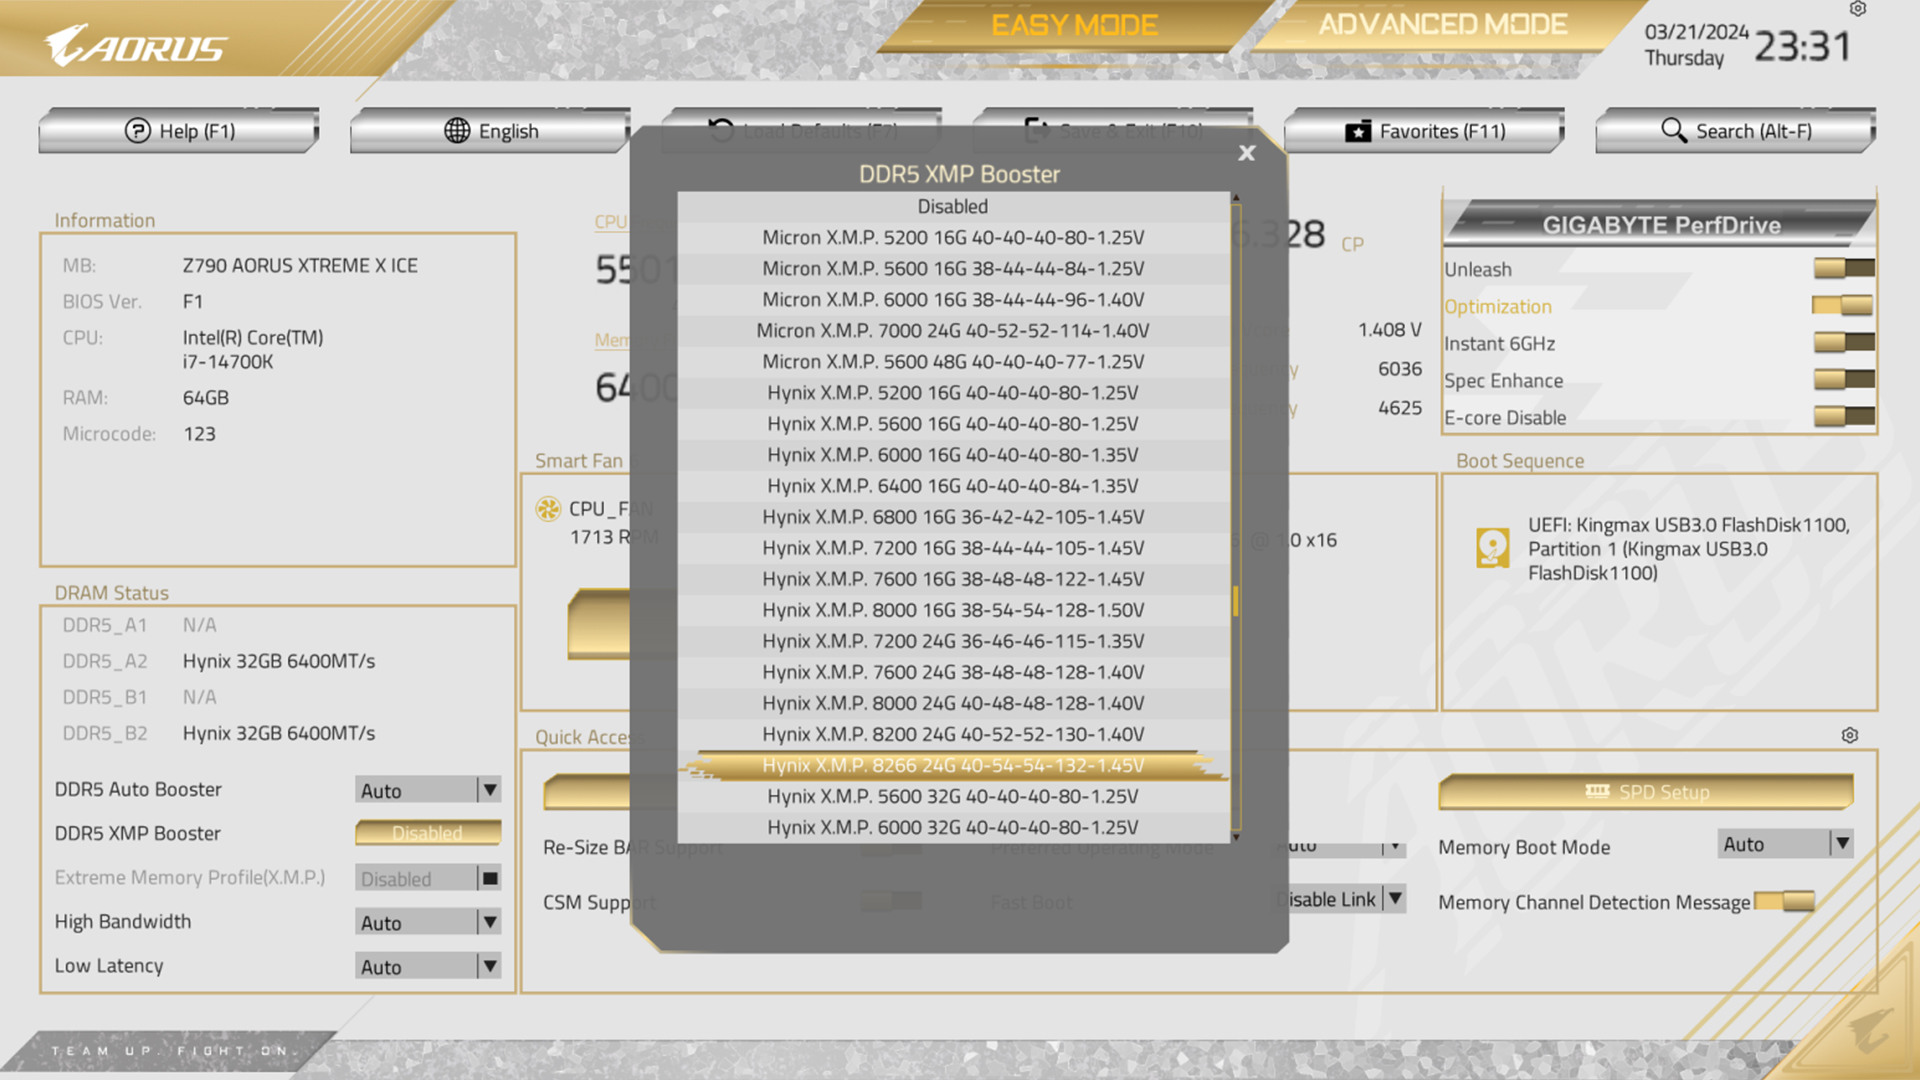Open High Bandwidth dropdown
The height and width of the screenshot is (1080, 1920).
click(x=428, y=922)
